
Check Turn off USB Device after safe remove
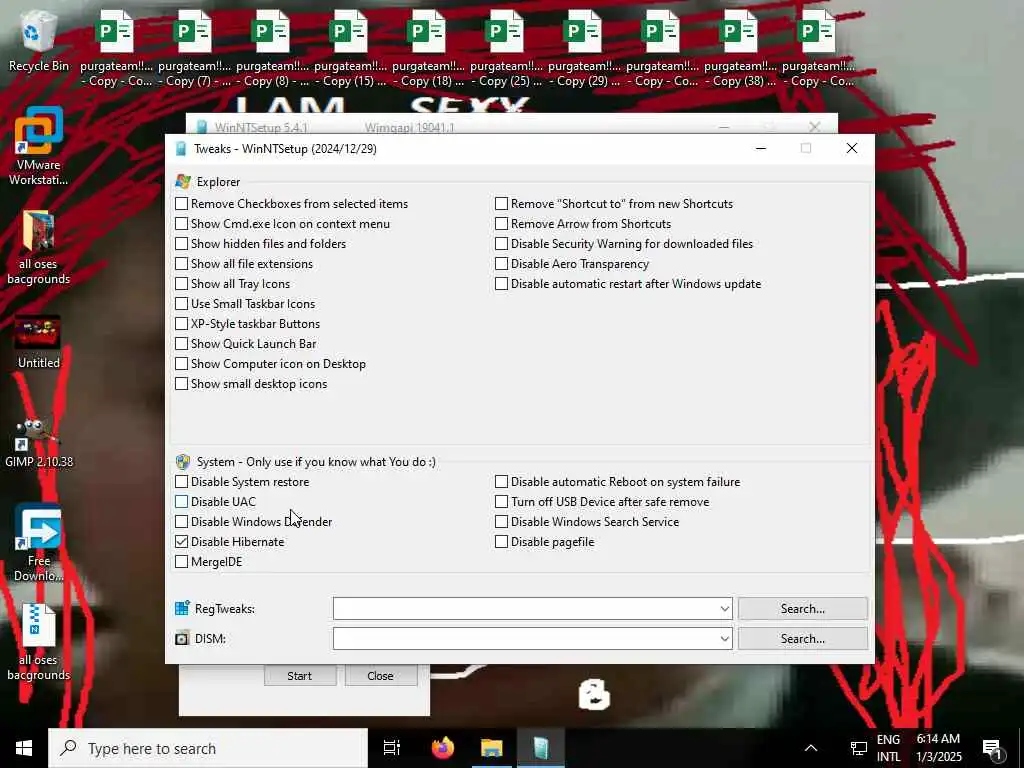click(502, 502)
